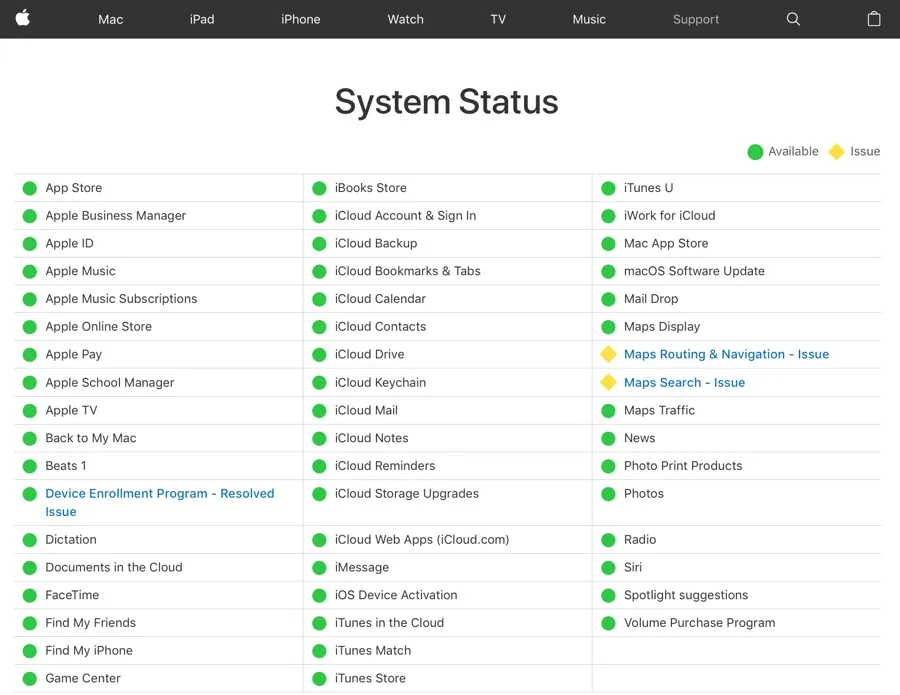Click Music in the navigation bar
Image resolution: width=900 pixels, height=695 pixels.
(589, 19)
